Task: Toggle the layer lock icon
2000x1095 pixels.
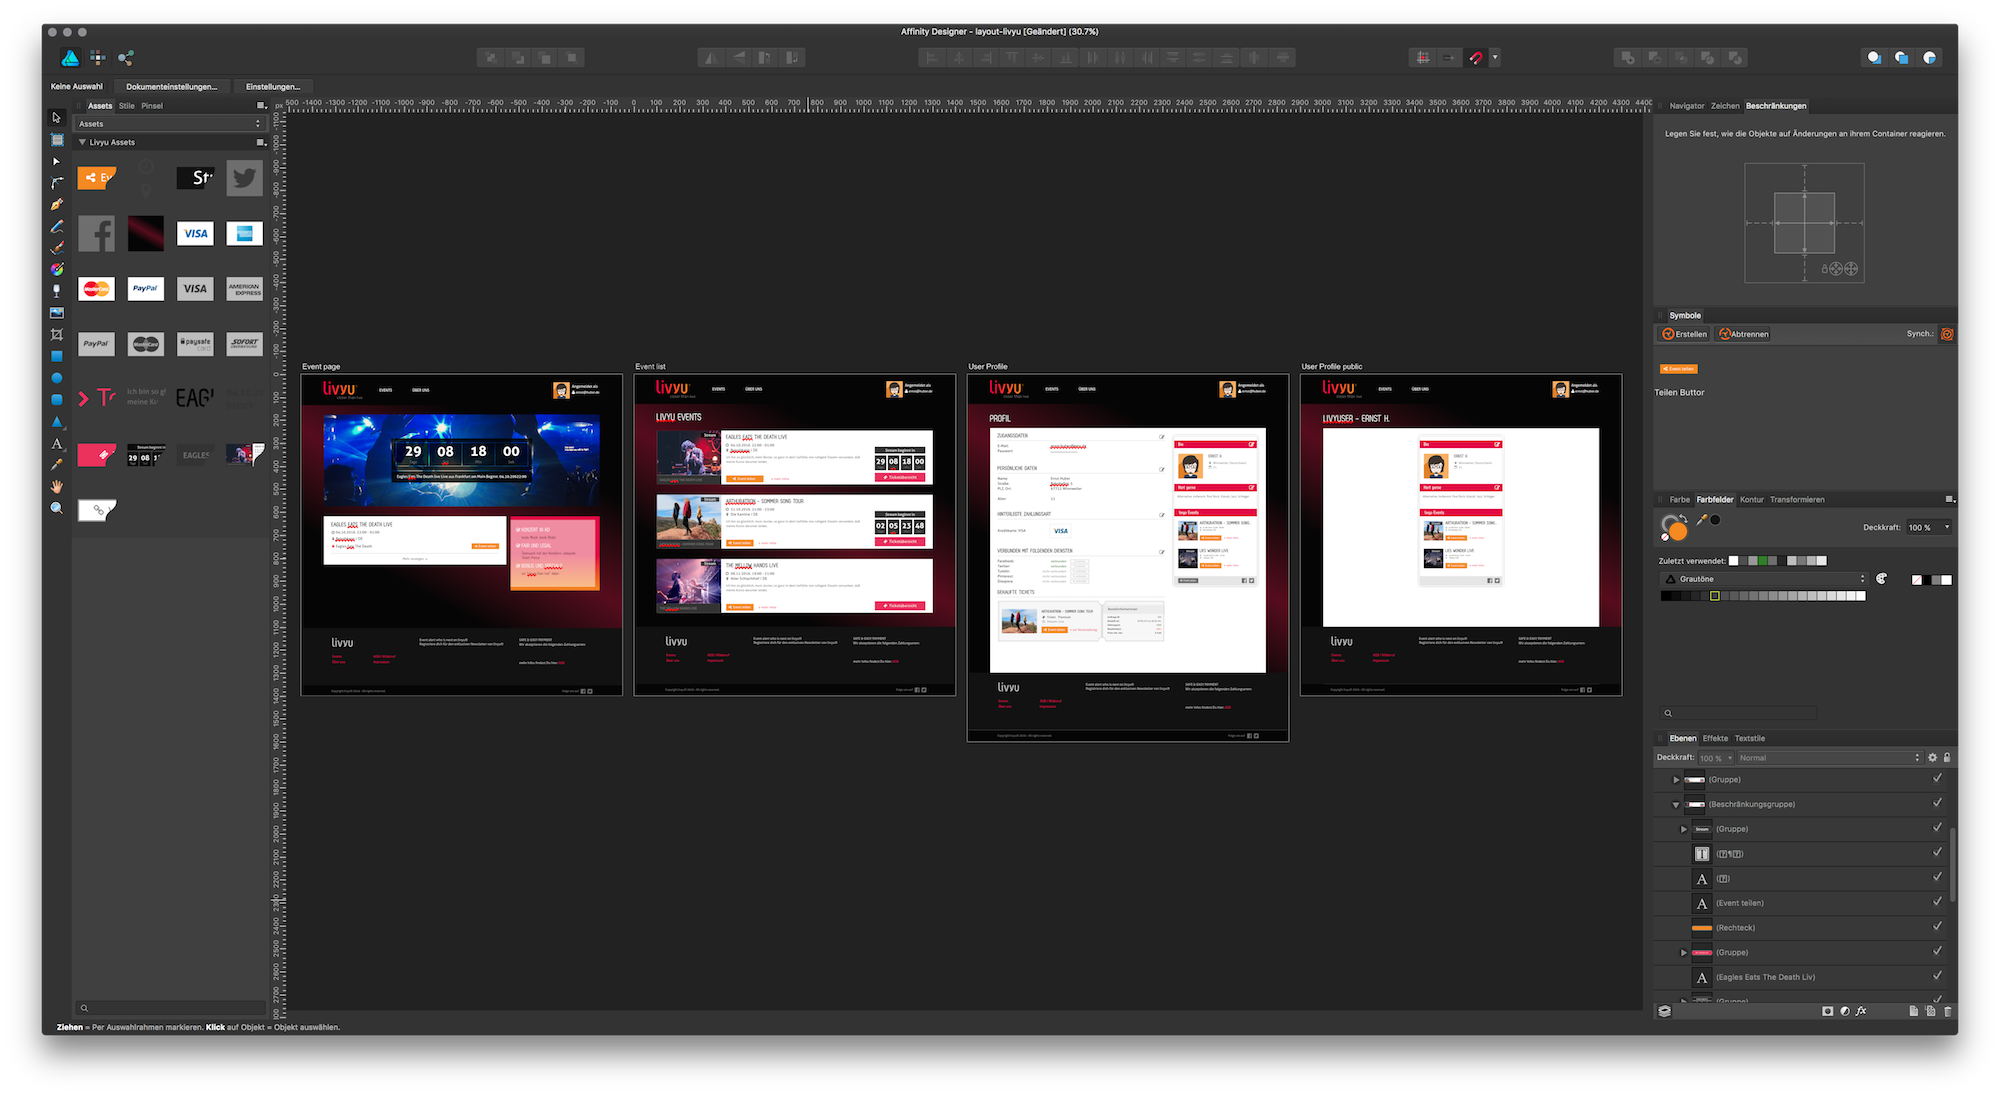Action: [x=1947, y=758]
